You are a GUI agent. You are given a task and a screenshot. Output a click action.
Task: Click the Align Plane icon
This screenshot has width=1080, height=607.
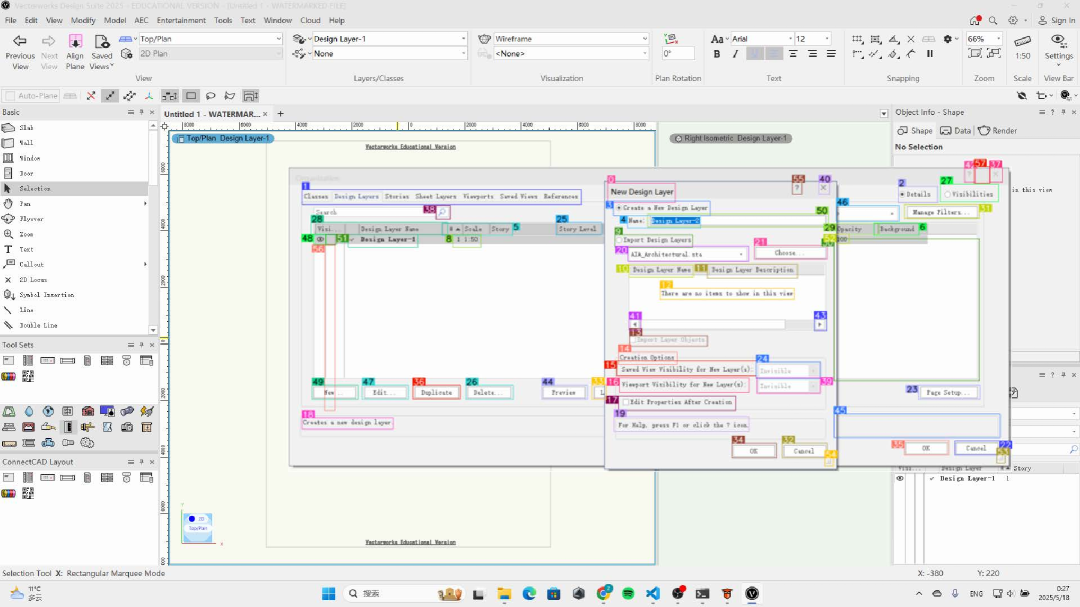pos(75,41)
